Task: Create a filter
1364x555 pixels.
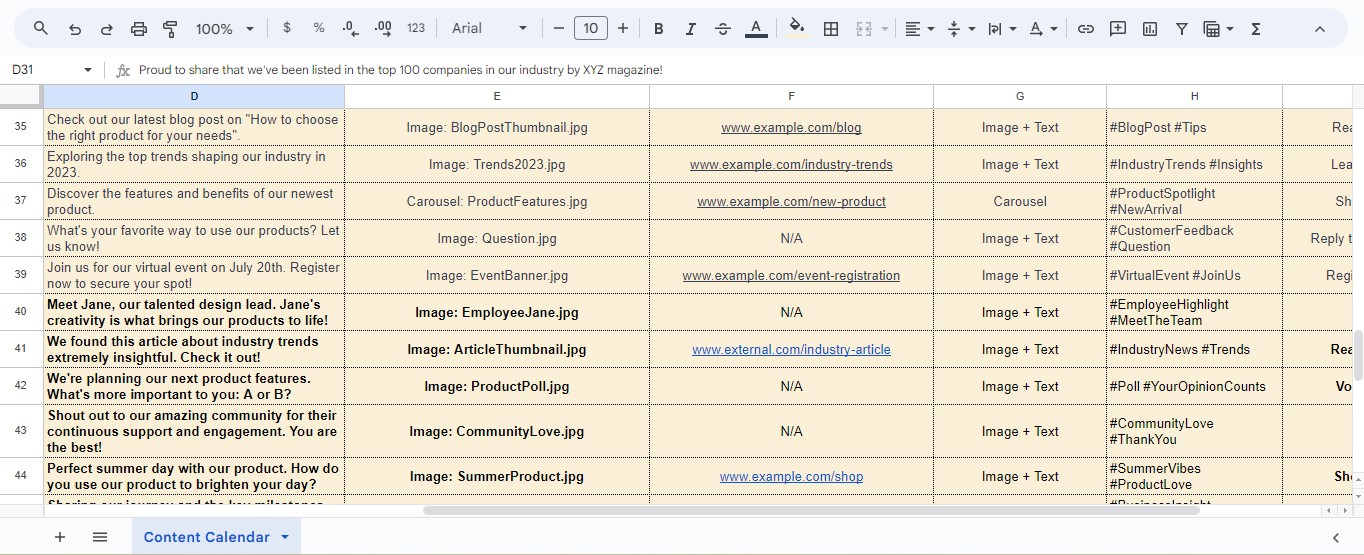Action: 1181,29
